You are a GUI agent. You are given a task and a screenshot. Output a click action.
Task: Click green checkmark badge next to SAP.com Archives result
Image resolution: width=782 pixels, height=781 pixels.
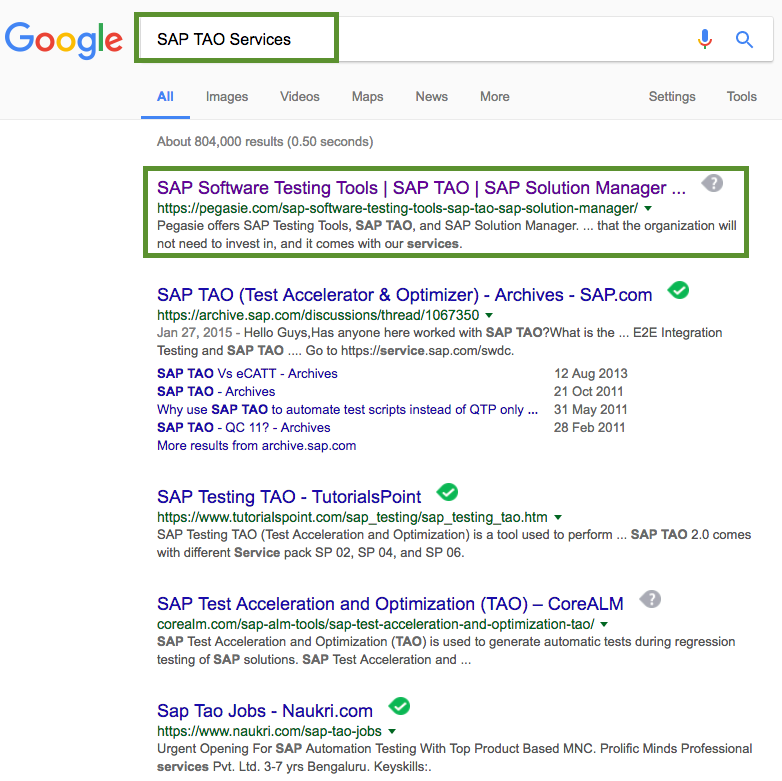[x=678, y=290]
